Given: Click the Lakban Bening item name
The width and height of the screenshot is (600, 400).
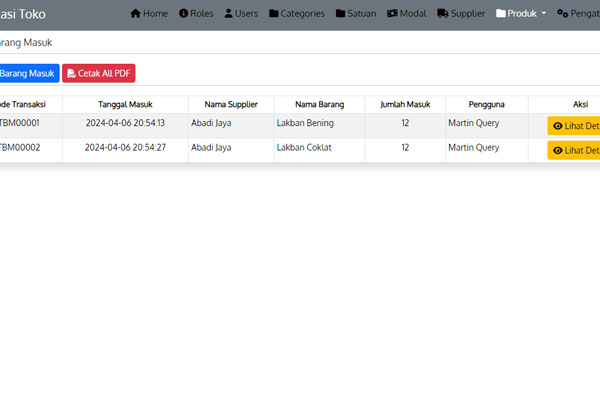Looking at the screenshot, I should 305,123.
